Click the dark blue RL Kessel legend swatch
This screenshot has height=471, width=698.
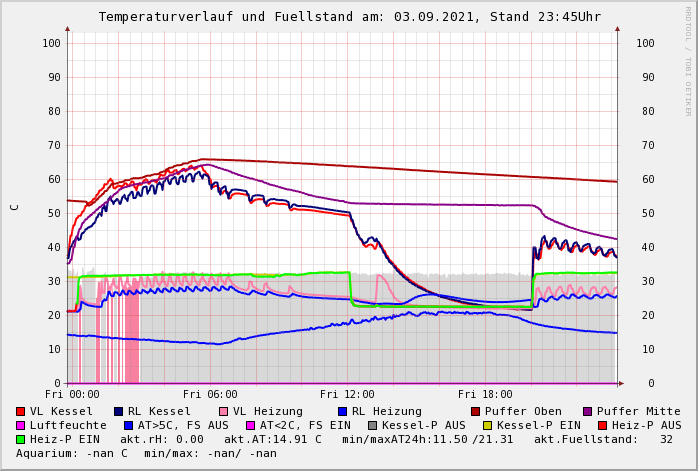(x=118, y=412)
